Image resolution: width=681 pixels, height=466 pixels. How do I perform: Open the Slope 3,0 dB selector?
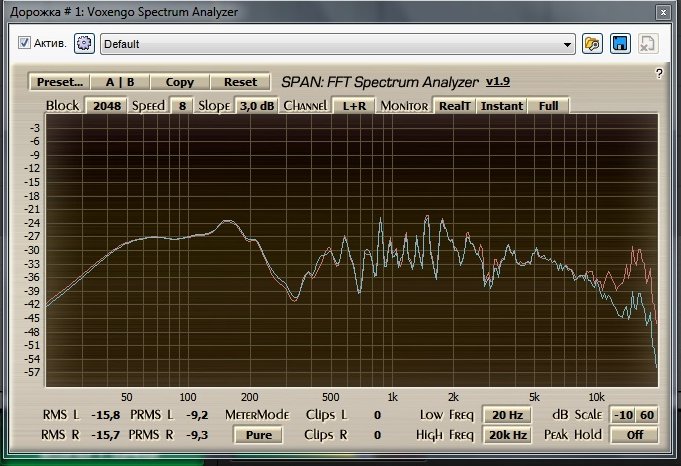(257, 106)
